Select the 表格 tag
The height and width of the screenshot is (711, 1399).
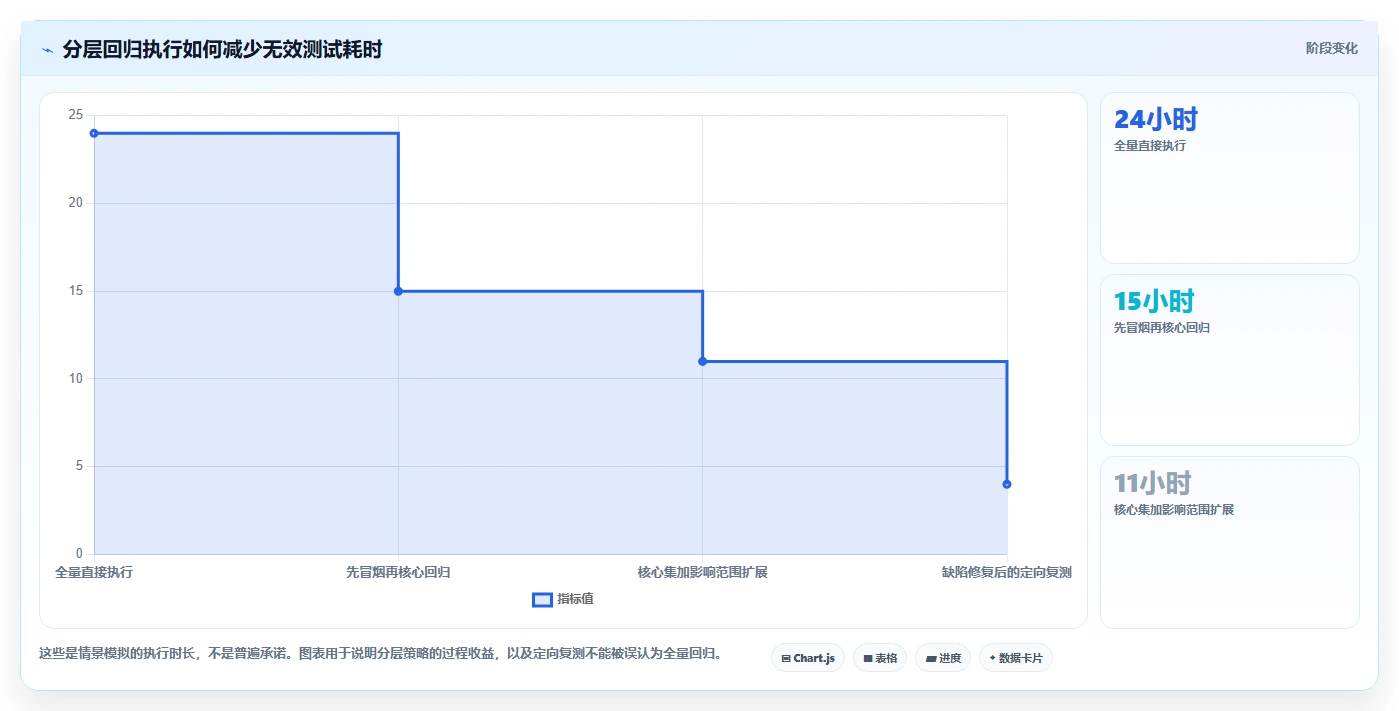[880, 658]
